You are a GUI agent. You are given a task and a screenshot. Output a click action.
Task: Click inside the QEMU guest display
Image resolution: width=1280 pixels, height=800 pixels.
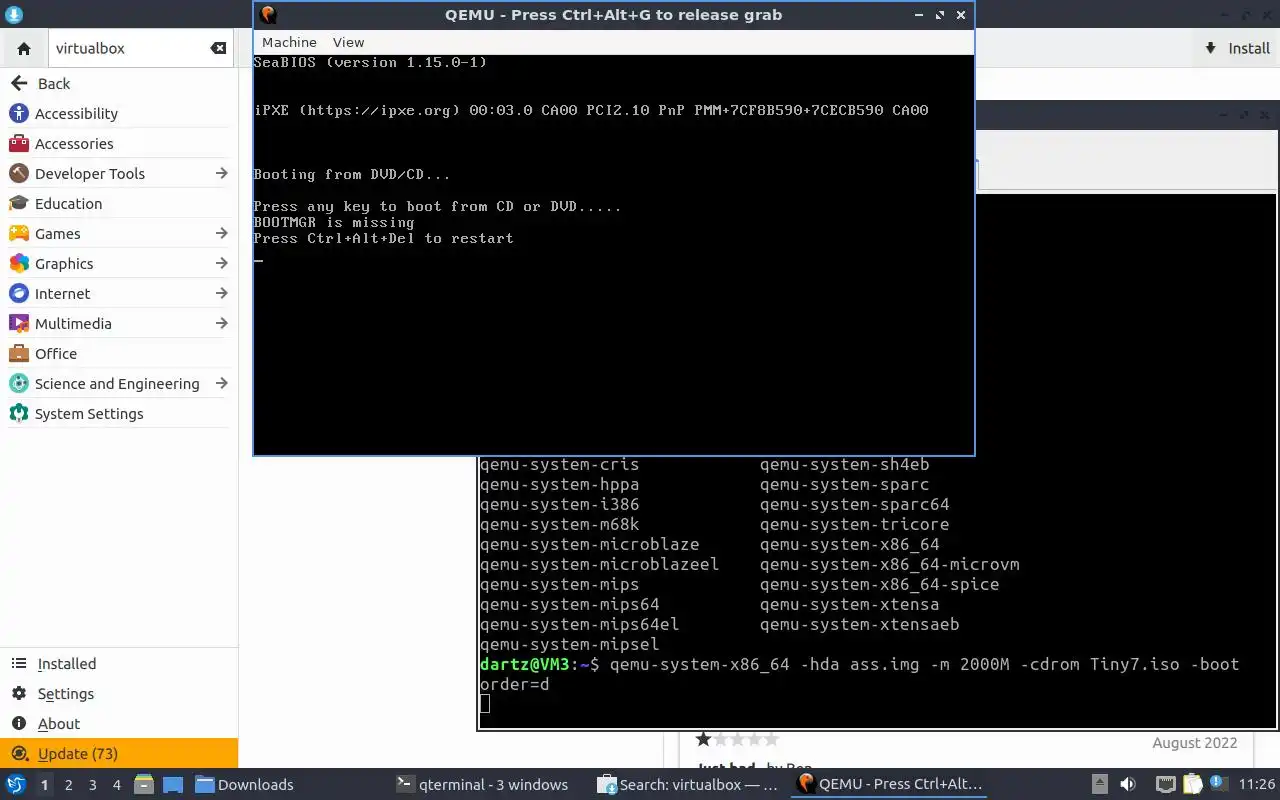click(613, 255)
